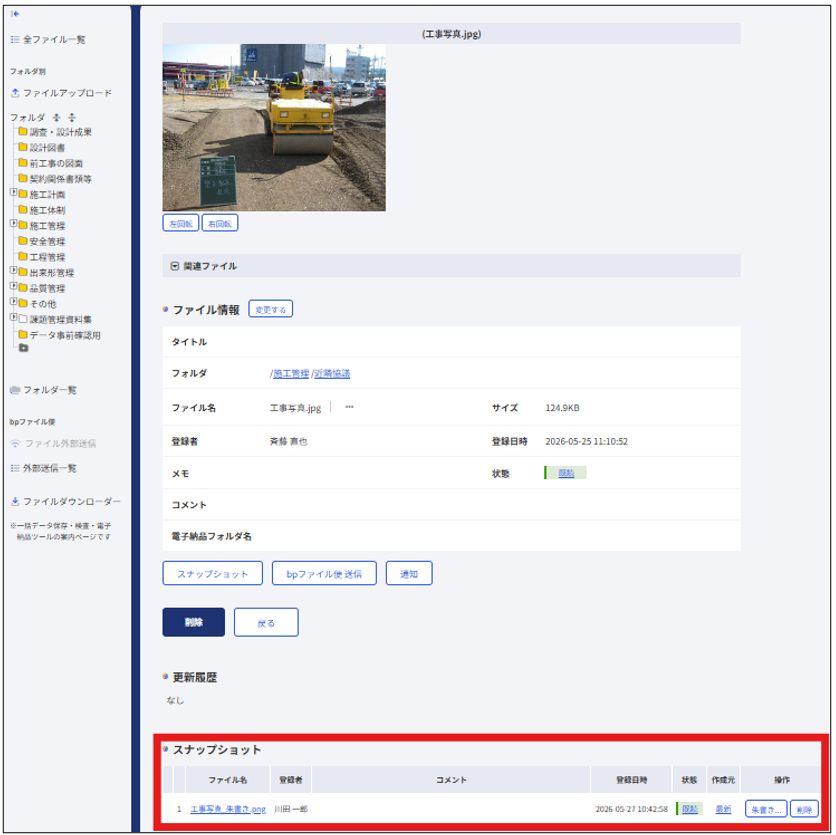The height and width of the screenshot is (835, 836).
Task: Open 全ファイル一覧 list icon
Action: (x=15, y=39)
